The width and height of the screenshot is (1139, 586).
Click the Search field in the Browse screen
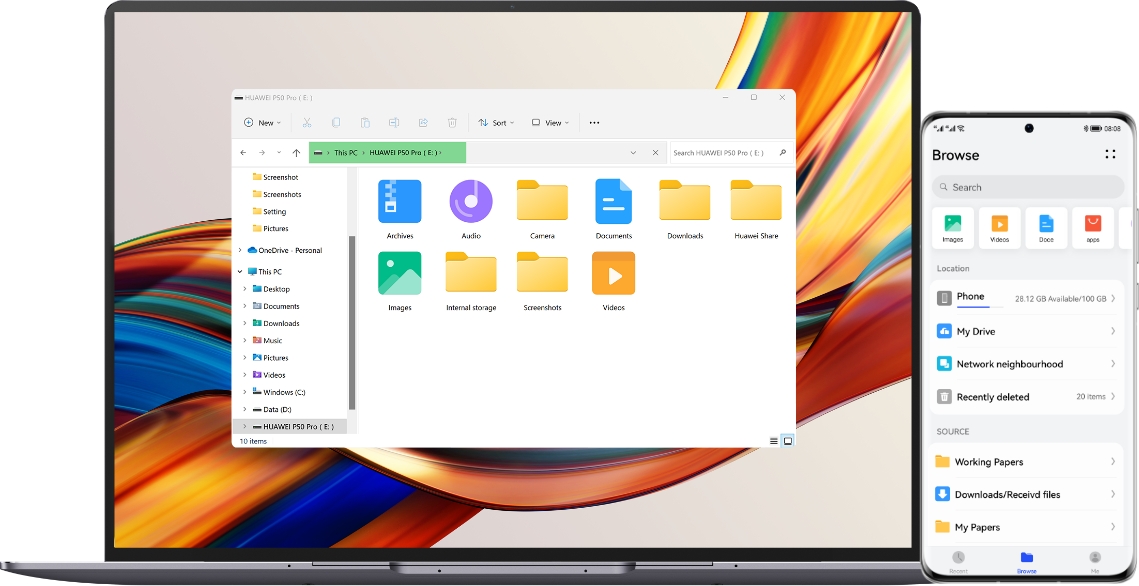[1027, 187]
